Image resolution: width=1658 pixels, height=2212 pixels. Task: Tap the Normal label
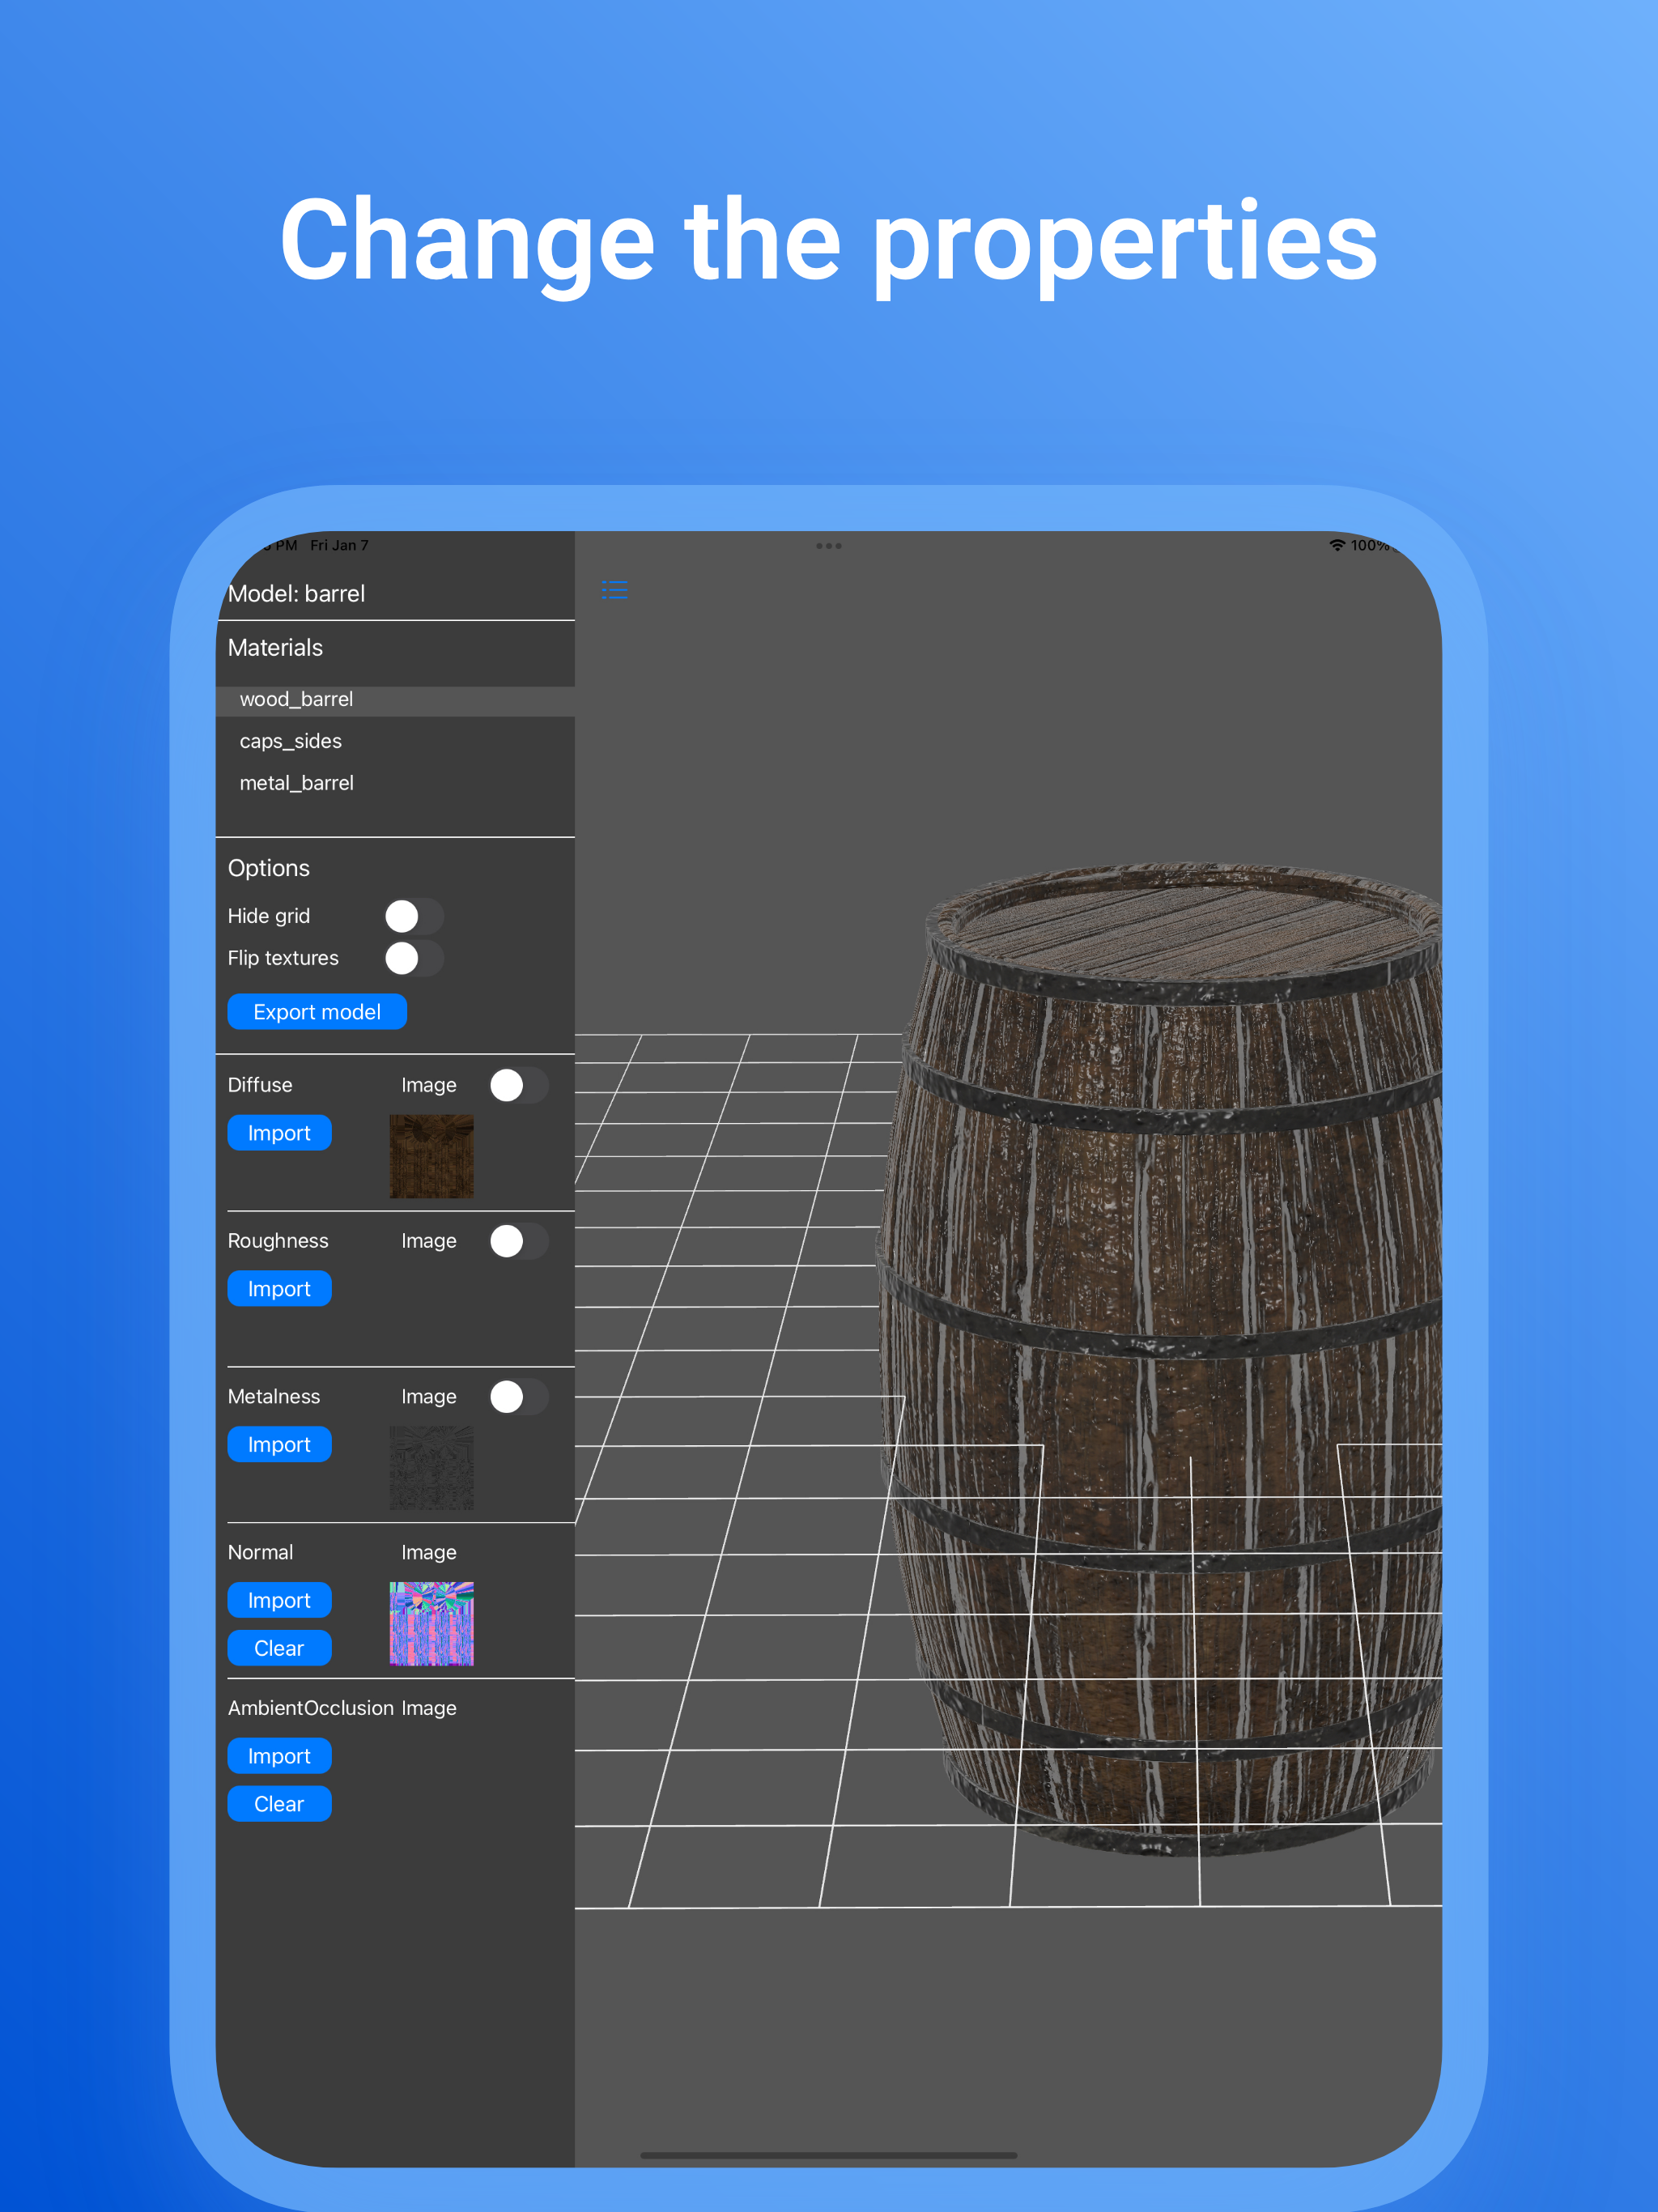click(x=260, y=1553)
